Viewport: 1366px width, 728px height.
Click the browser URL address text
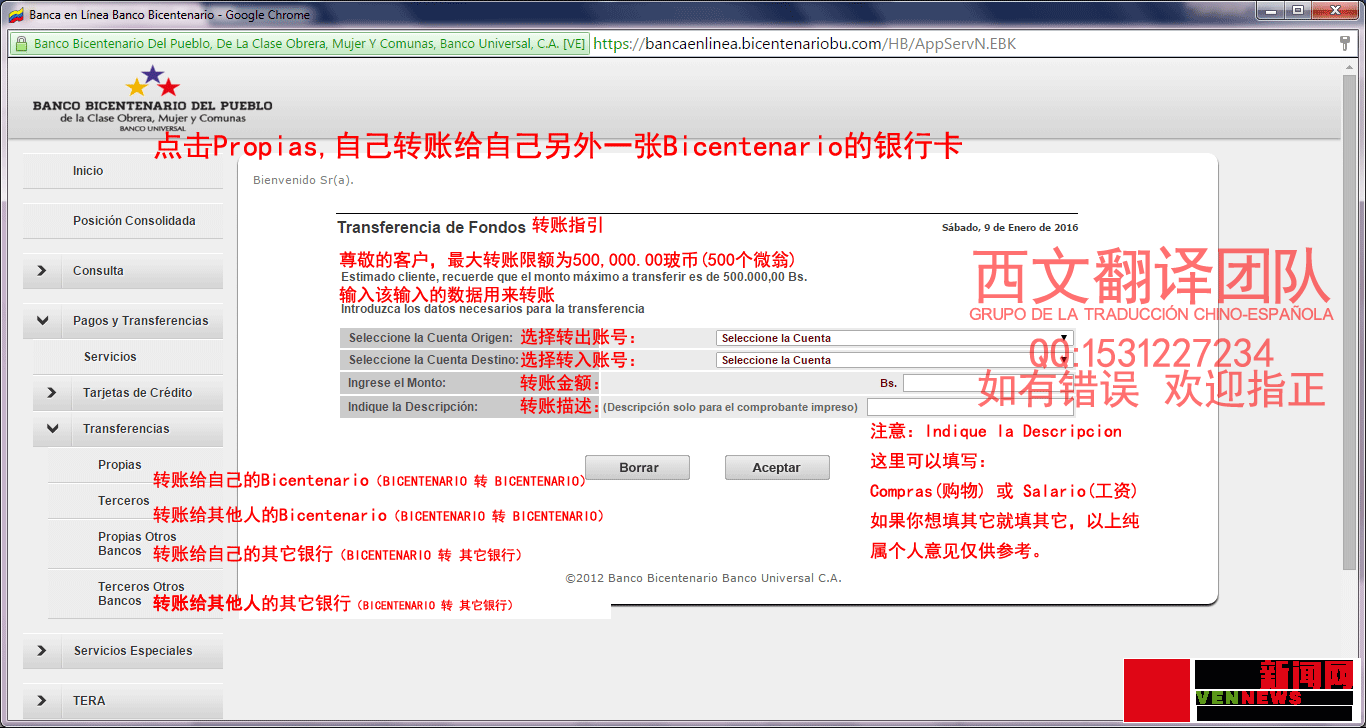(x=805, y=44)
